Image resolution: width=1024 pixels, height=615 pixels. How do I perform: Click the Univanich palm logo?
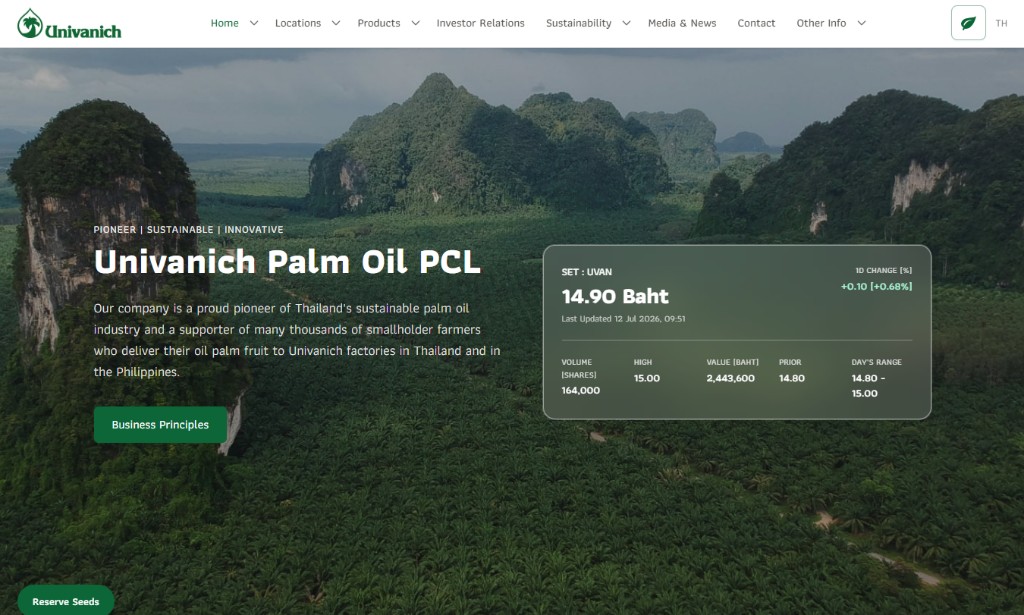pyautogui.click(x=69, y=24)
